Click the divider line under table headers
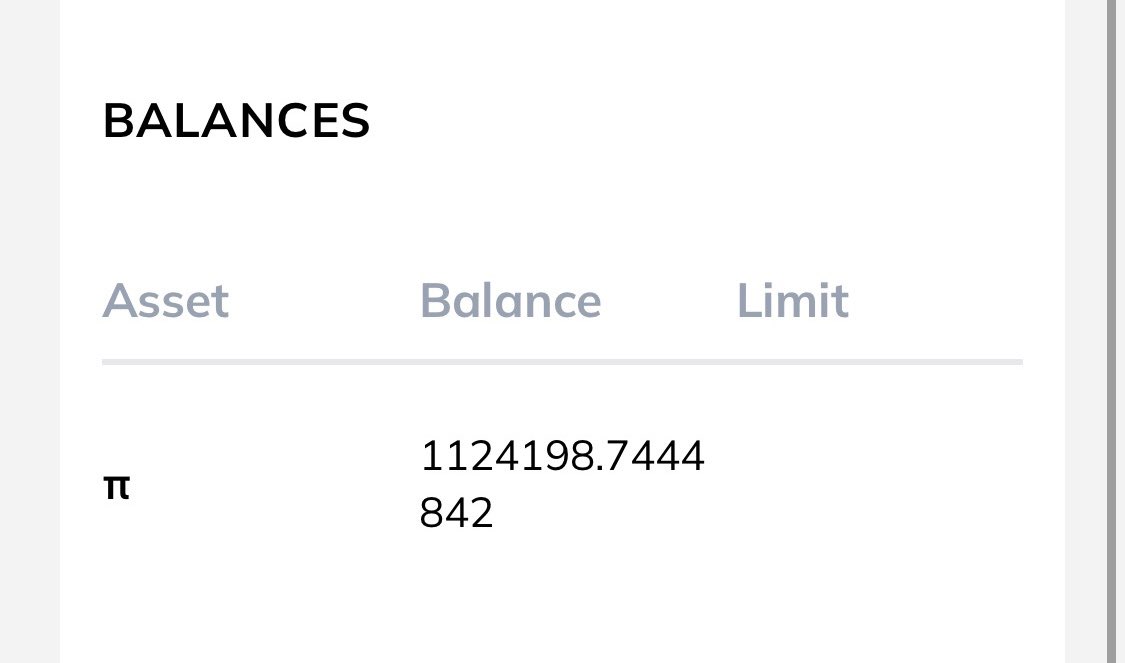The height and width of the screenshot is (663, 1125). (562, 360)
